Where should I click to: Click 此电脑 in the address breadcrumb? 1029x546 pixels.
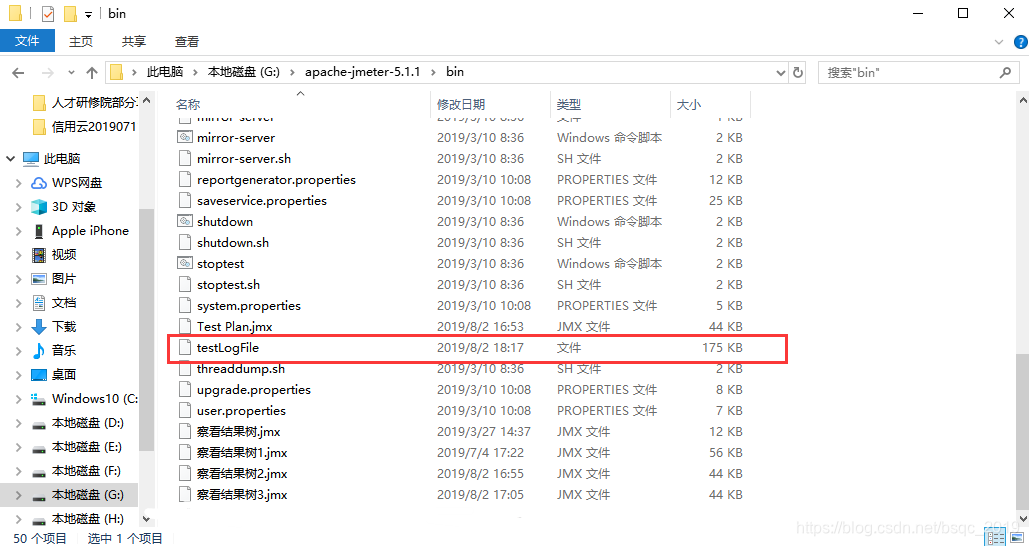coord(165,72)
